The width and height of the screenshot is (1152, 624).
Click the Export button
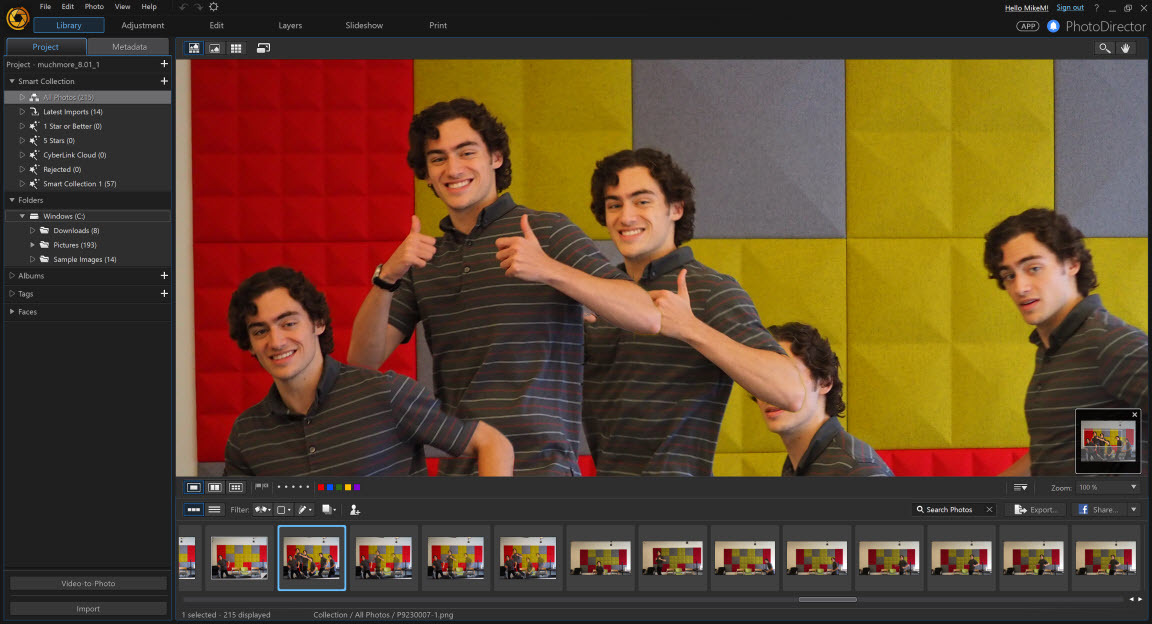click(x=1037, y=510)
